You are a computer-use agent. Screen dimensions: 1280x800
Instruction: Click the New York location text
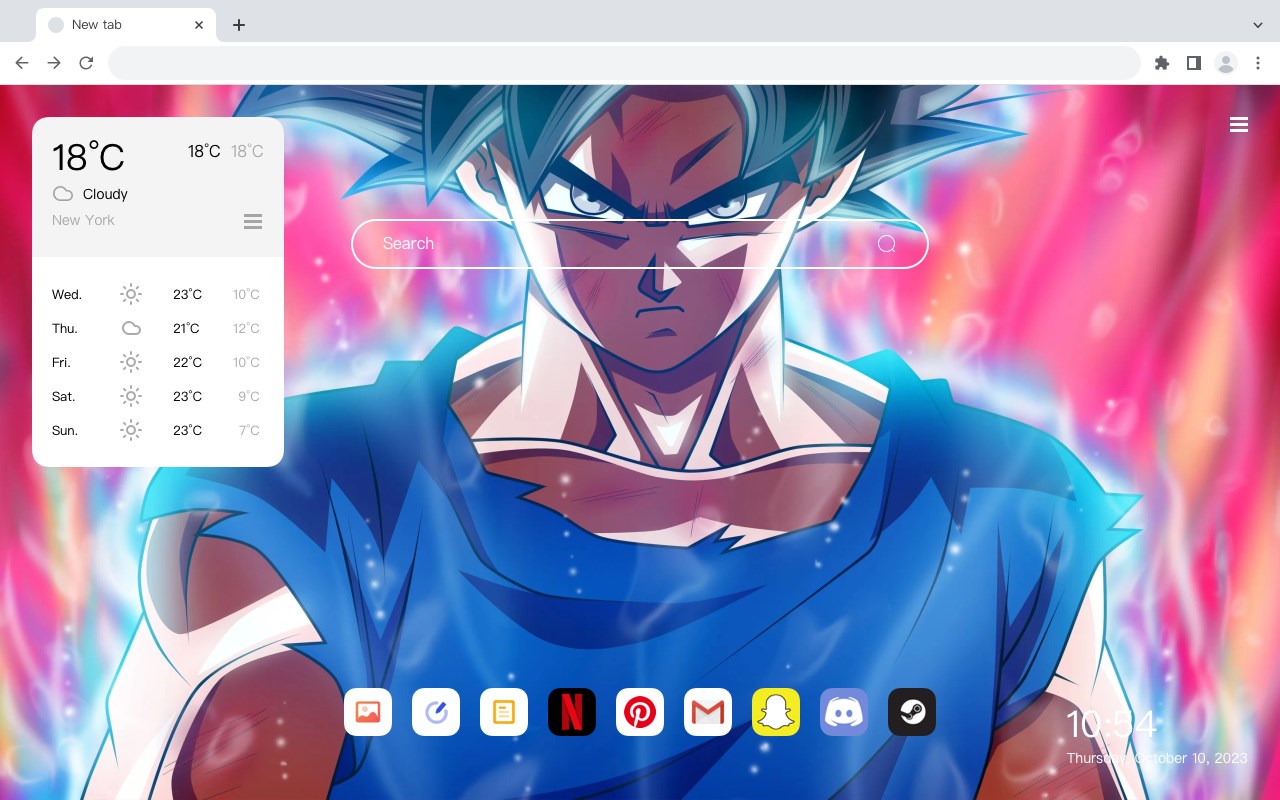click(x=83, y=220)
